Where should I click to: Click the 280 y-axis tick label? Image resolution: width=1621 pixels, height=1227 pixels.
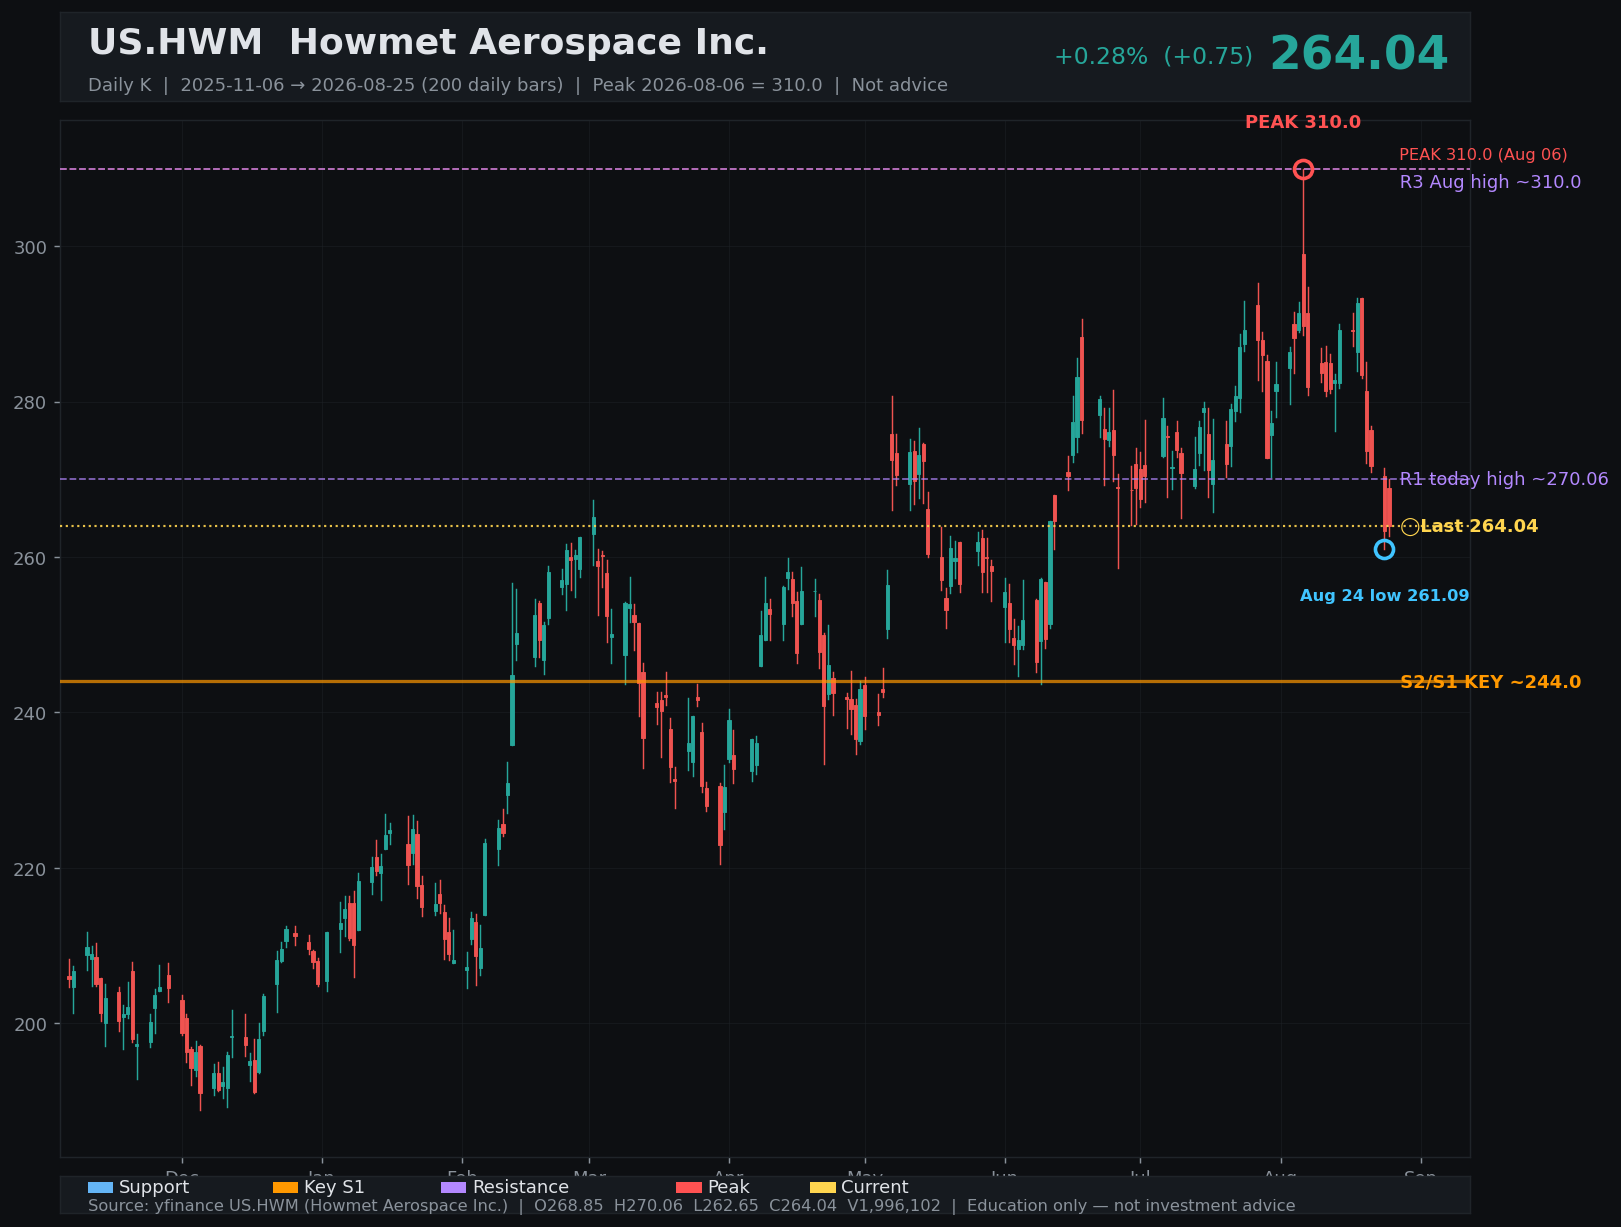tap(31, 403)
